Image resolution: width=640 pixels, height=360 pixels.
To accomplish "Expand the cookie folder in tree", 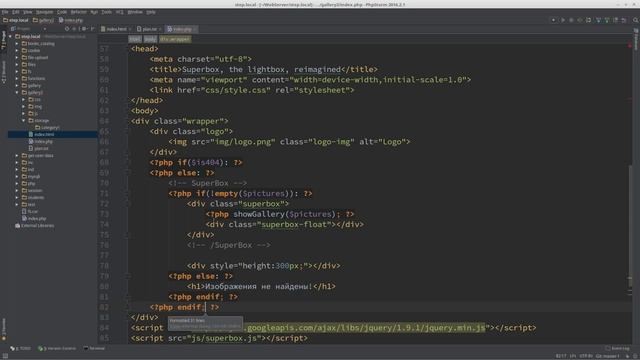I will [17, 51].
